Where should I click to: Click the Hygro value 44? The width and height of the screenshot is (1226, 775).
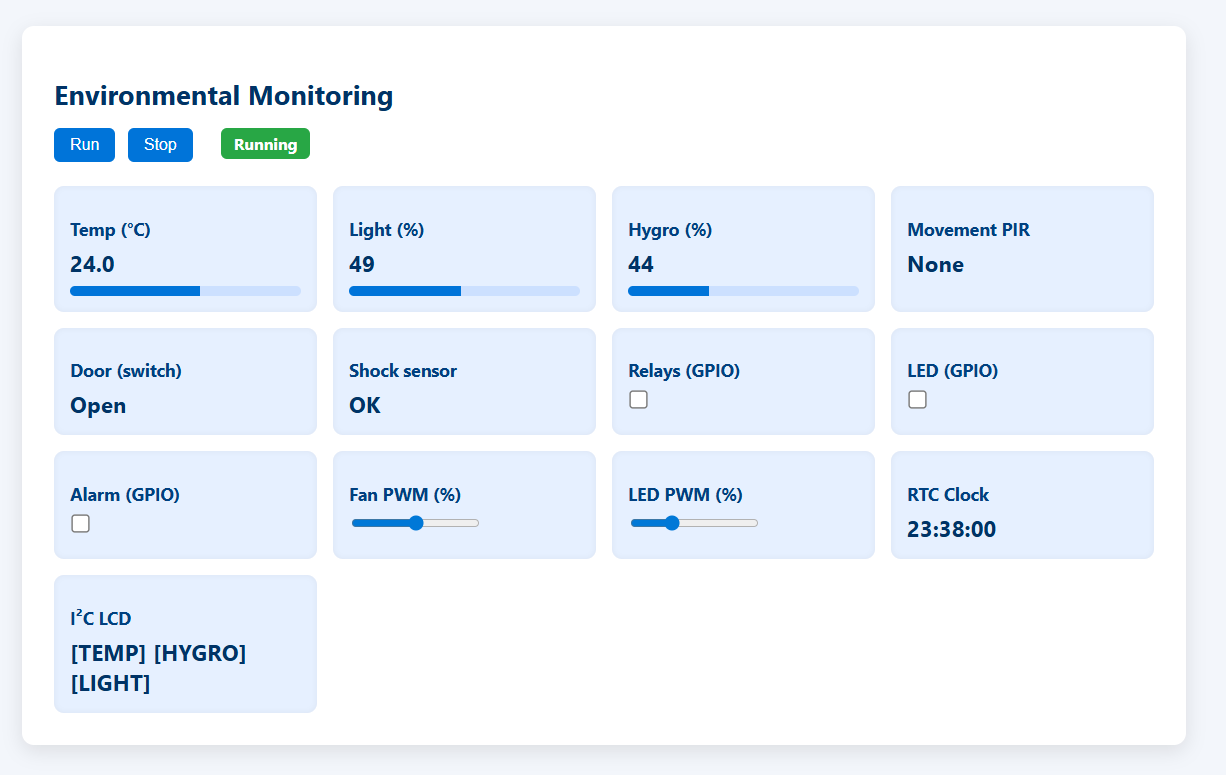point(641,265)
